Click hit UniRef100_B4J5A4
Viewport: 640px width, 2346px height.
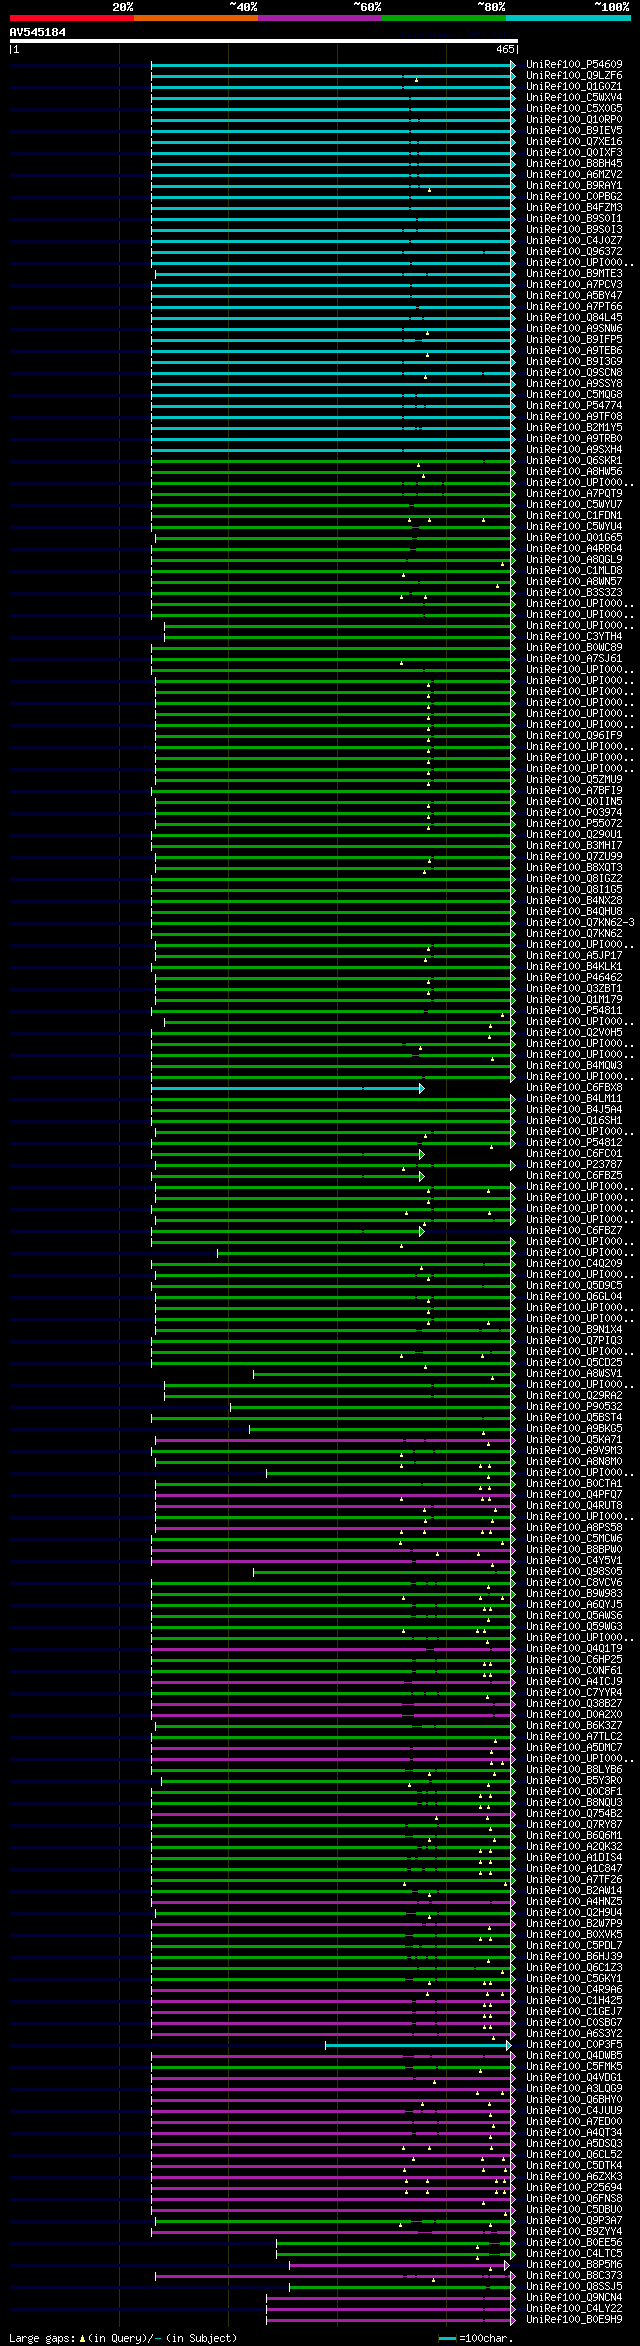coord(574,1110)
